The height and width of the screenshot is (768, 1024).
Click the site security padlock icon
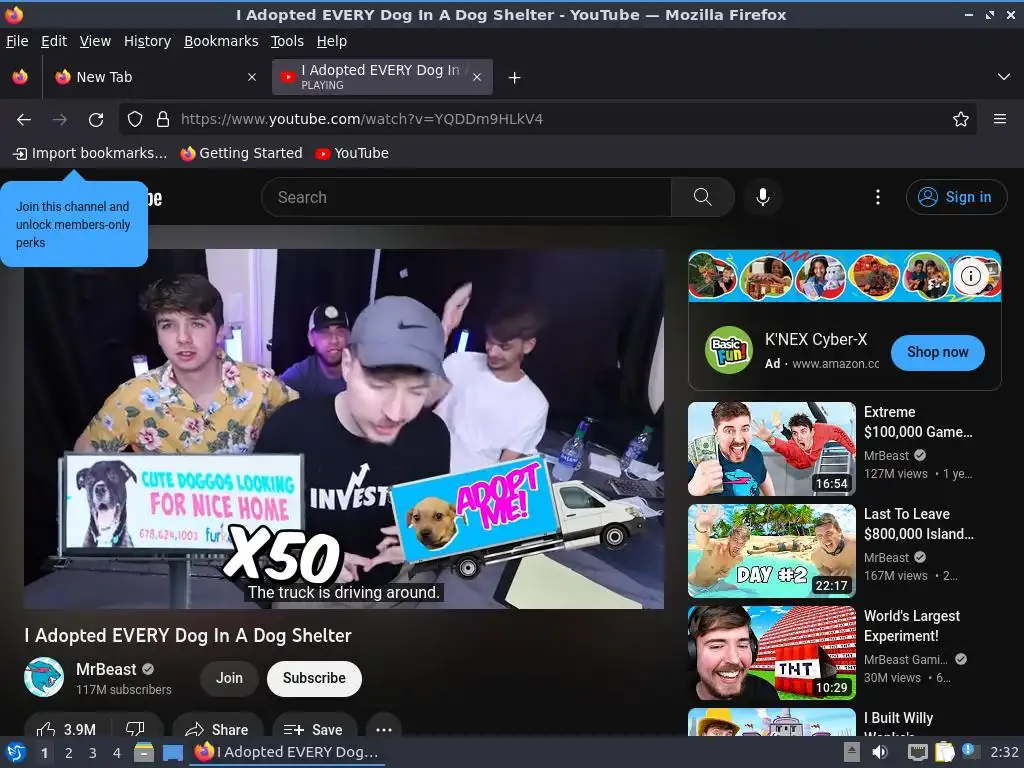163,119
